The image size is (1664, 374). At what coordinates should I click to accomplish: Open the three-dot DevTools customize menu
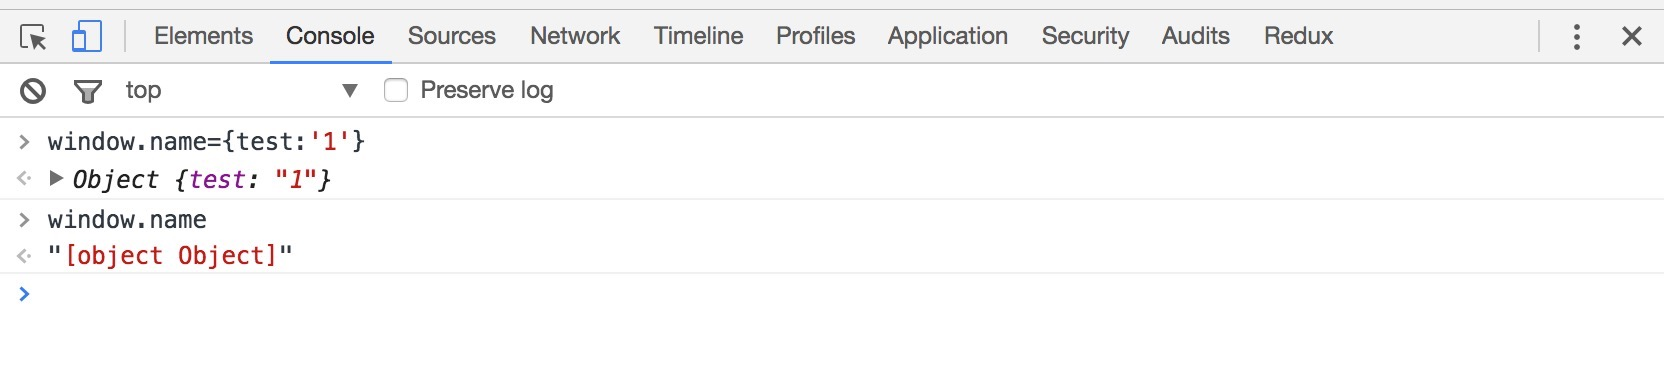point(1577,37)
